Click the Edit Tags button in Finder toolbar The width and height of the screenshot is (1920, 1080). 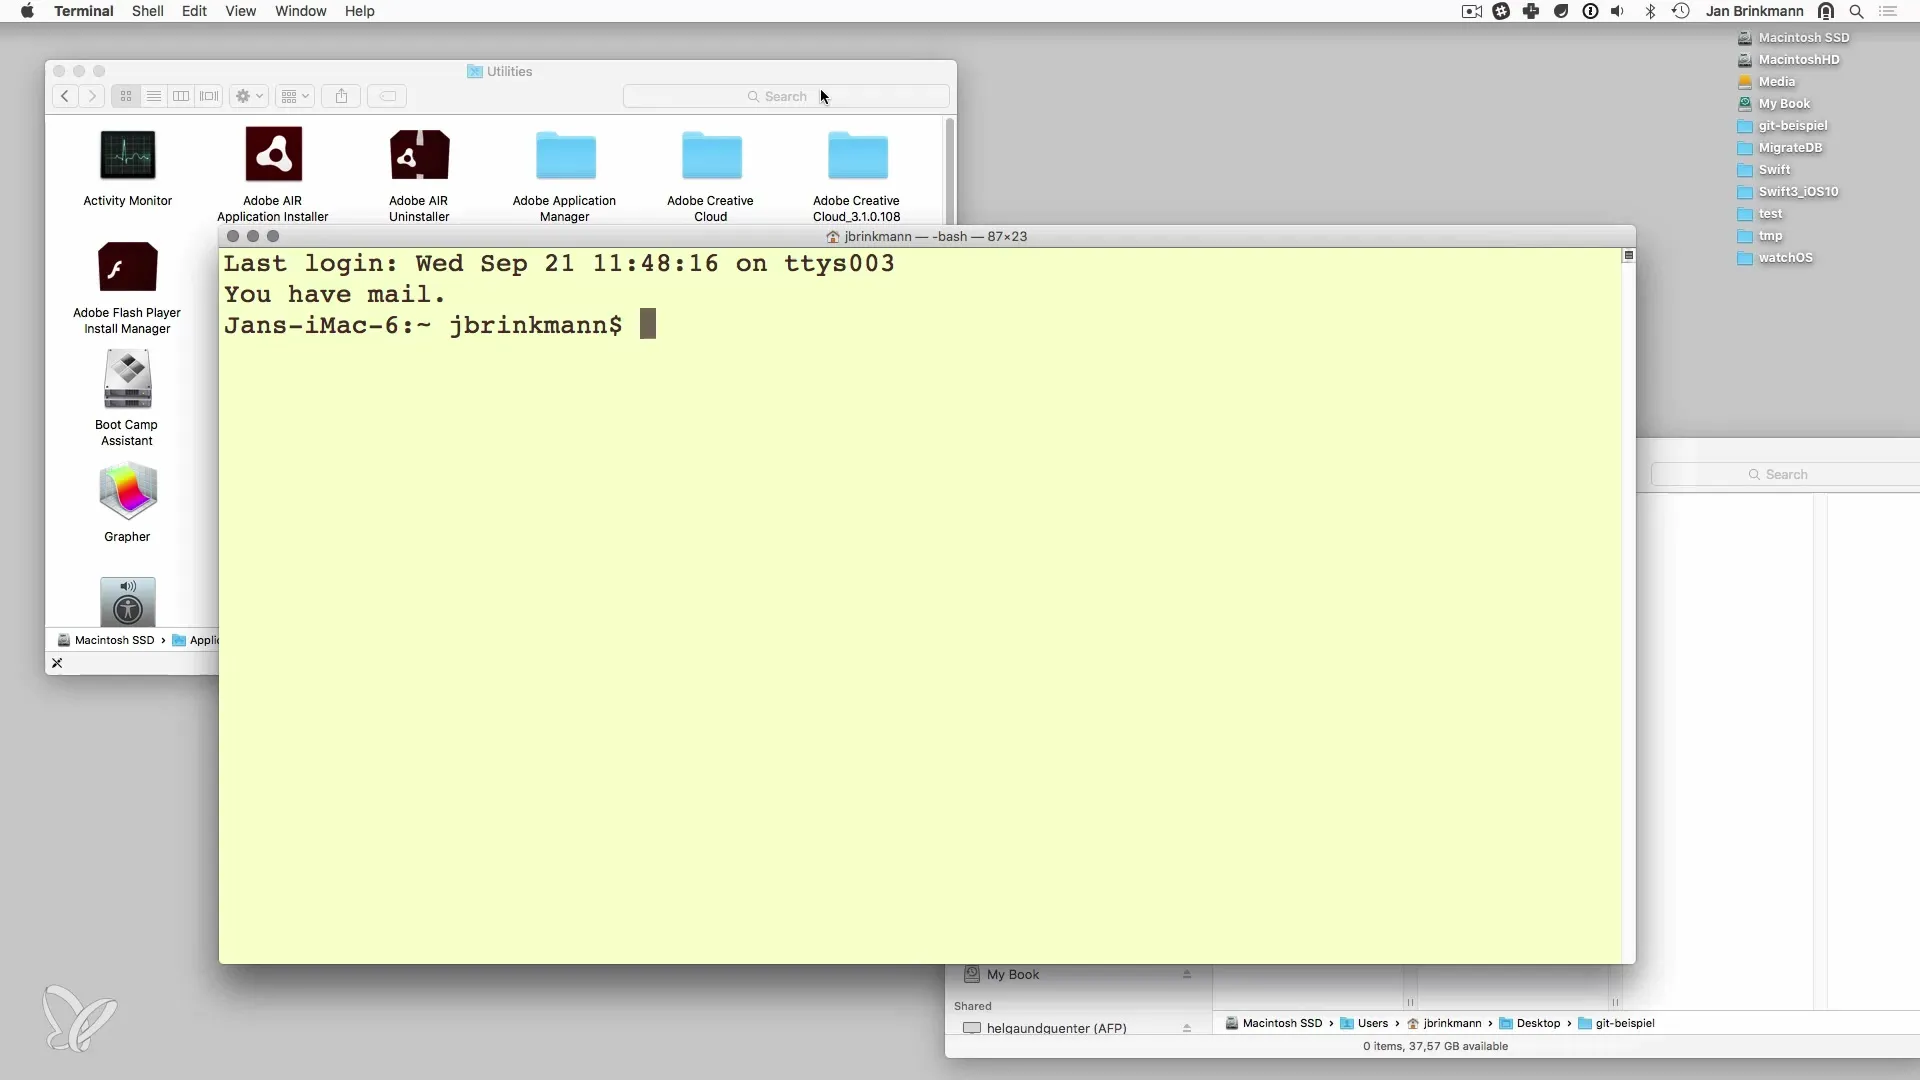tap(388, 96)
